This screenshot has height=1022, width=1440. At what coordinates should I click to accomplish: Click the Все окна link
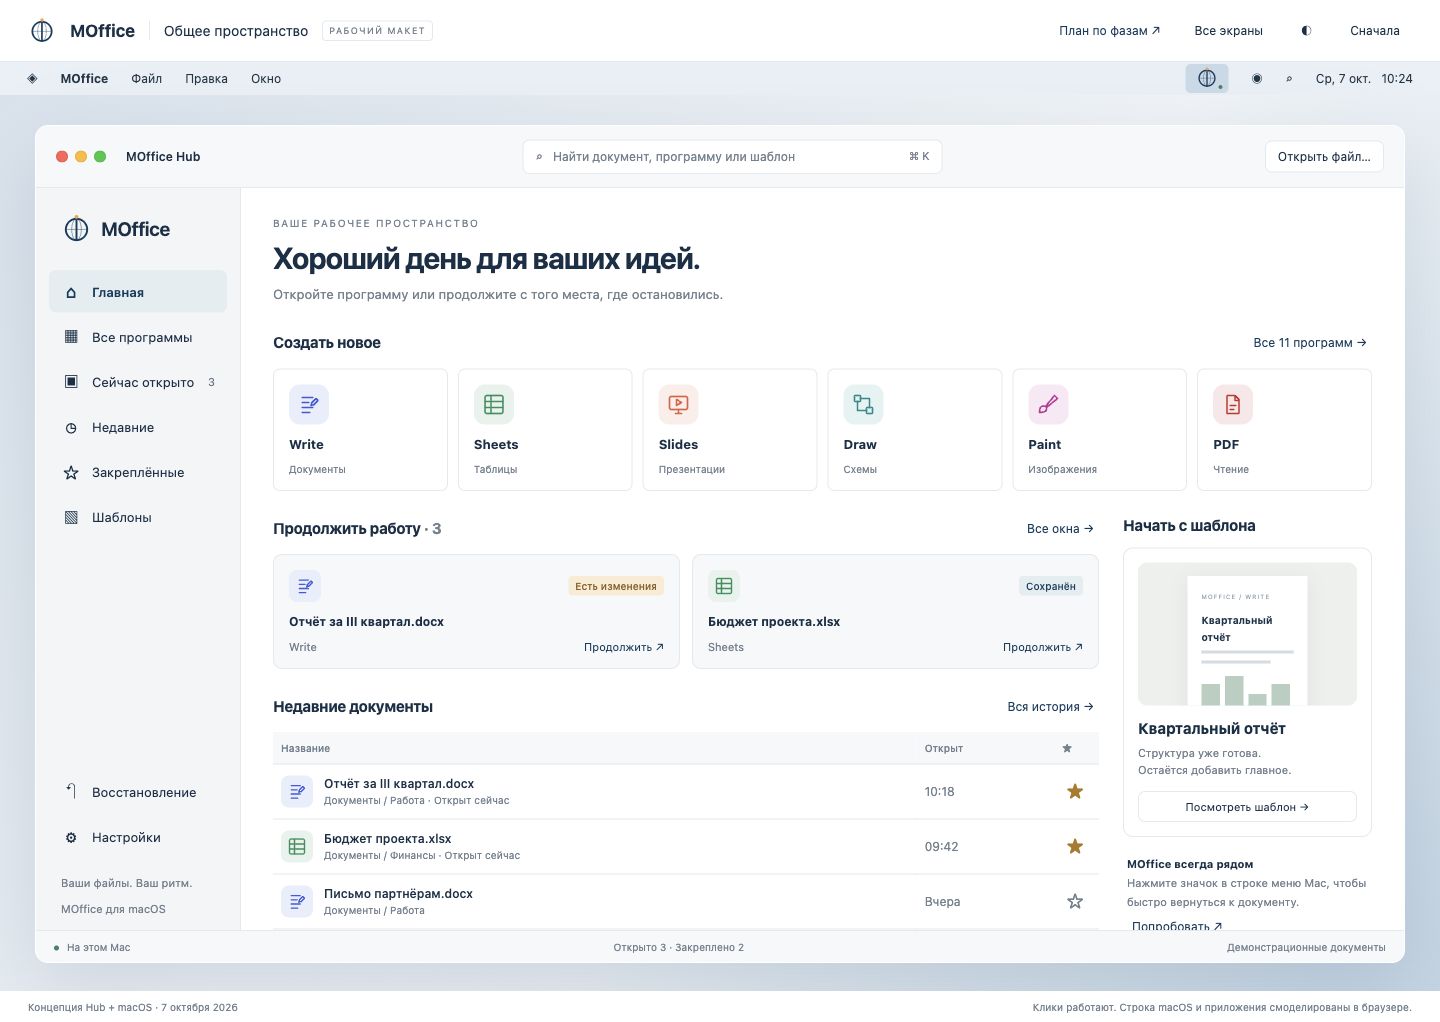coord(1060,529)
